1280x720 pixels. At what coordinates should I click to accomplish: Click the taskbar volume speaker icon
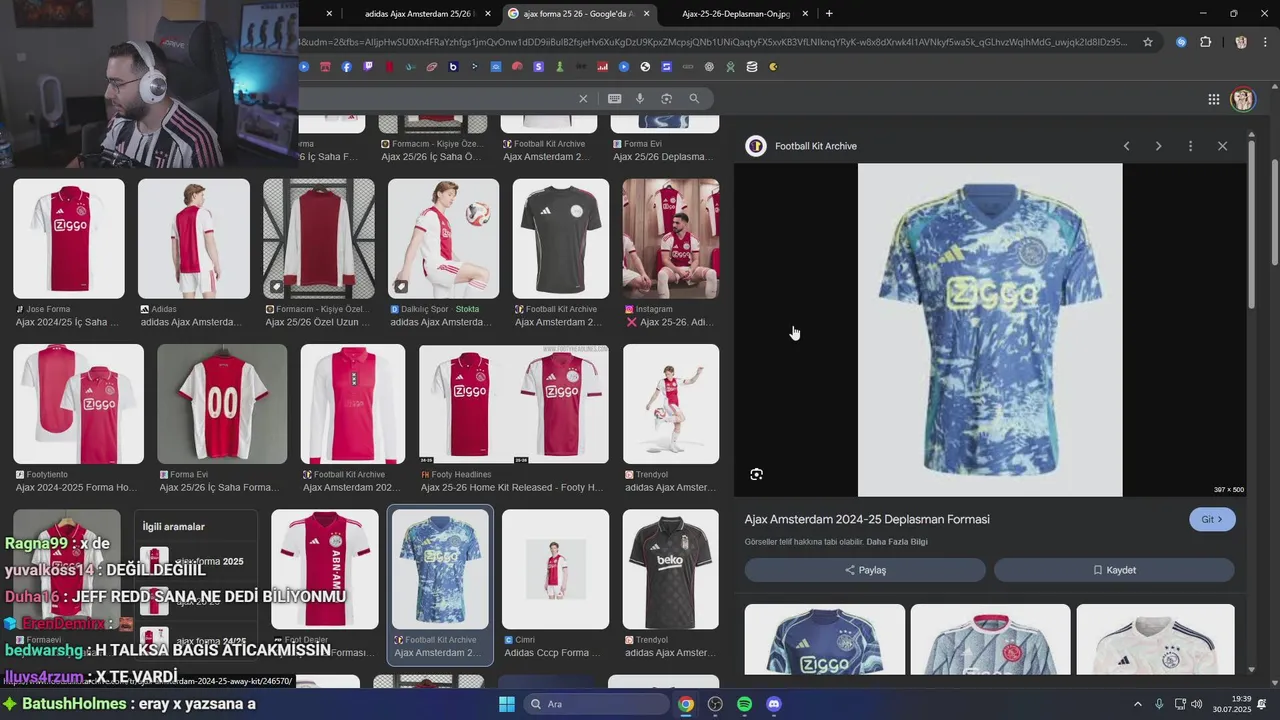coord(1198,704)
